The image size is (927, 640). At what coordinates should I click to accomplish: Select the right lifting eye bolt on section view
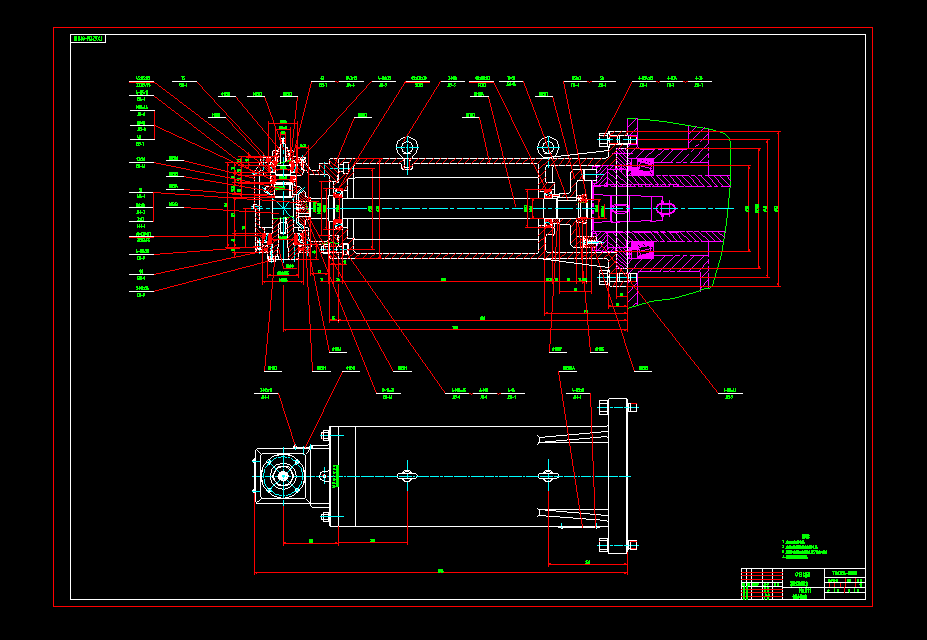(x=548, y=148)
